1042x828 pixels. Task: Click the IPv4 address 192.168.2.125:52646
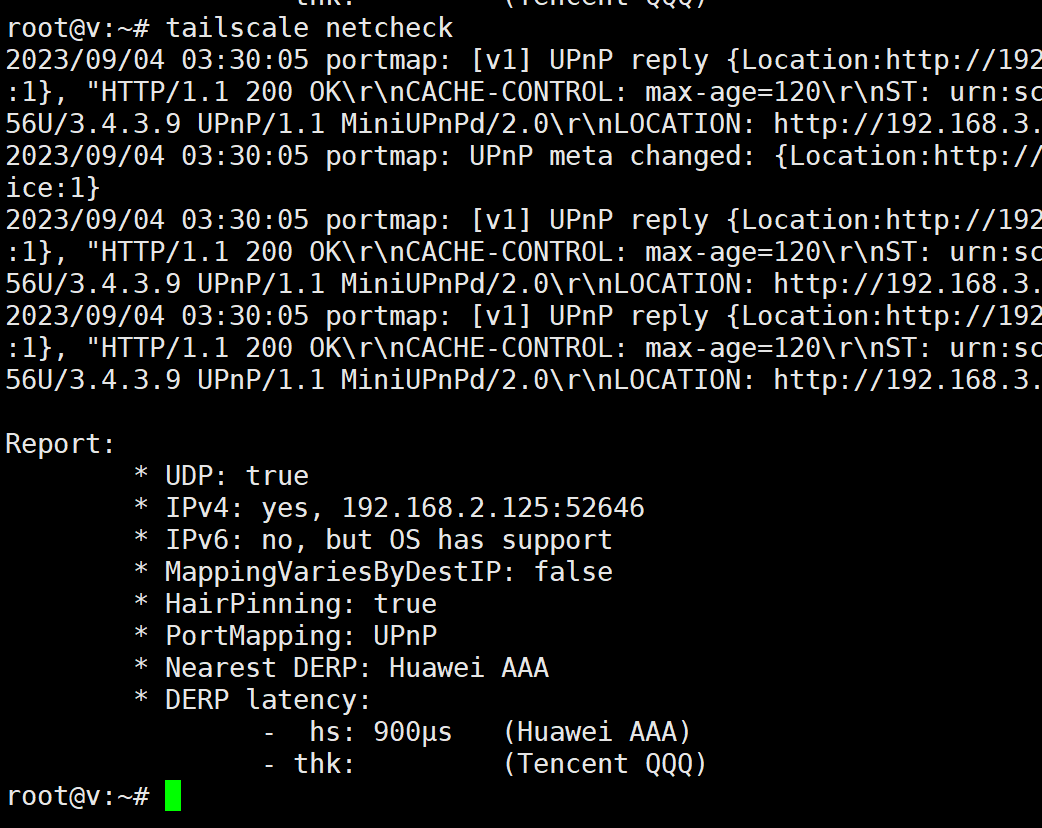tap(493, 508)
